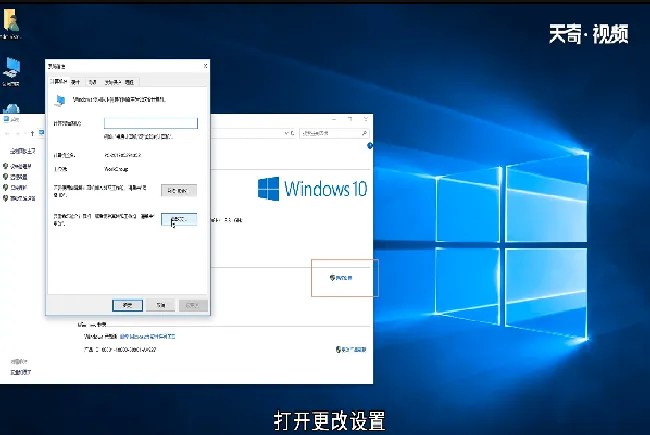The height and width of the screenshot is (435, 650).
Task: Select the Computer Name tab
Action: pyautogui.click(x=58, y=82)
